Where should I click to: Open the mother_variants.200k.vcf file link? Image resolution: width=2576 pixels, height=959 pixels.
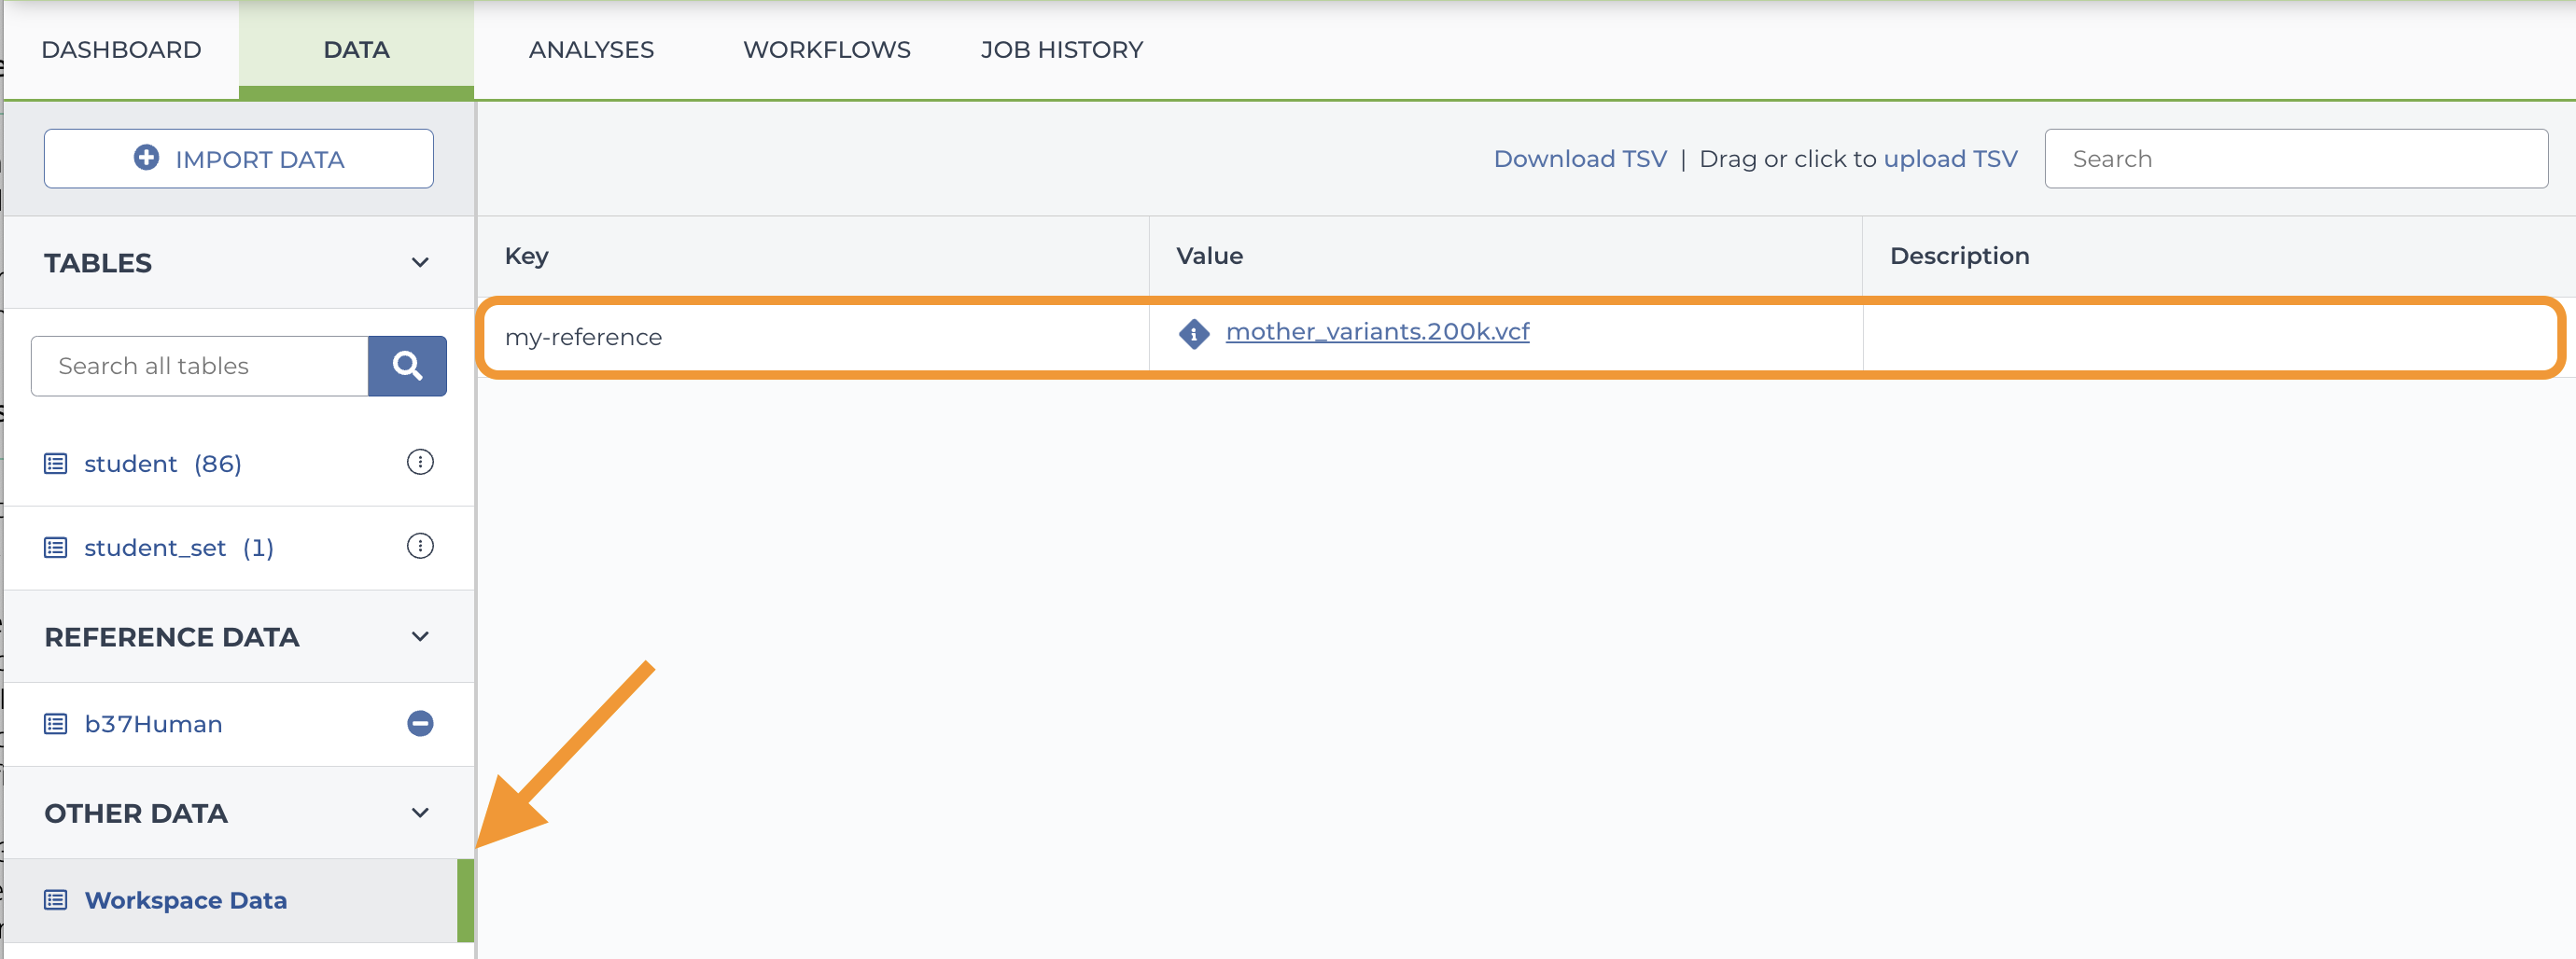pos(1377,332)
